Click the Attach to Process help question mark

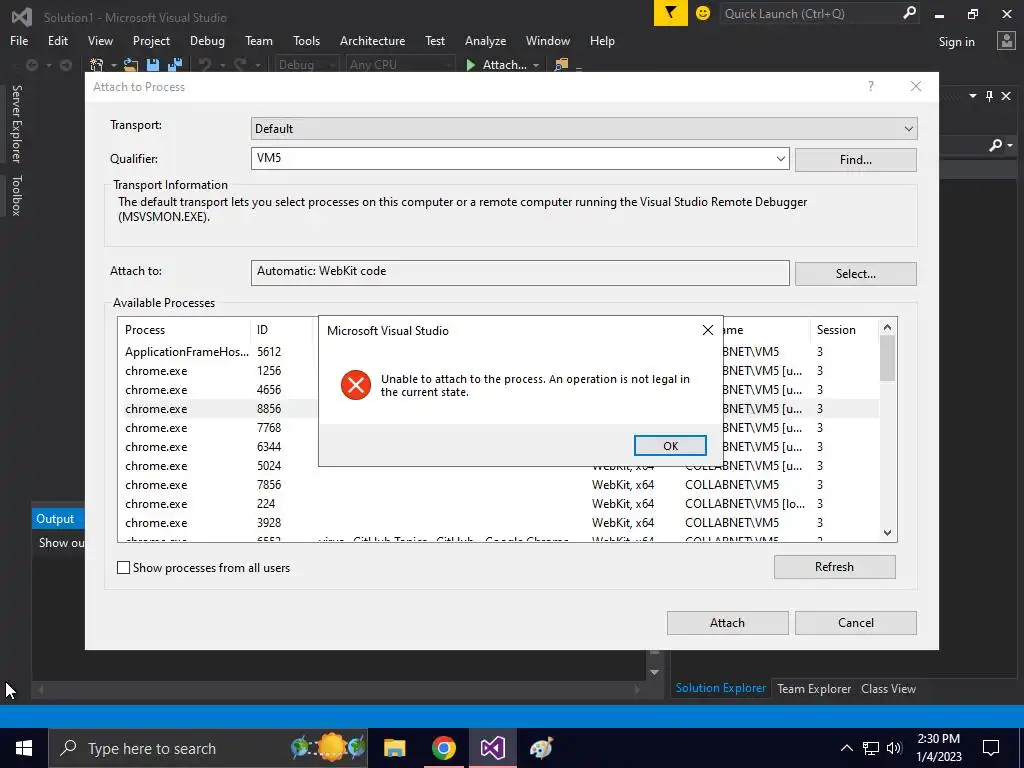pyautogui.click(x=871, y=86)
